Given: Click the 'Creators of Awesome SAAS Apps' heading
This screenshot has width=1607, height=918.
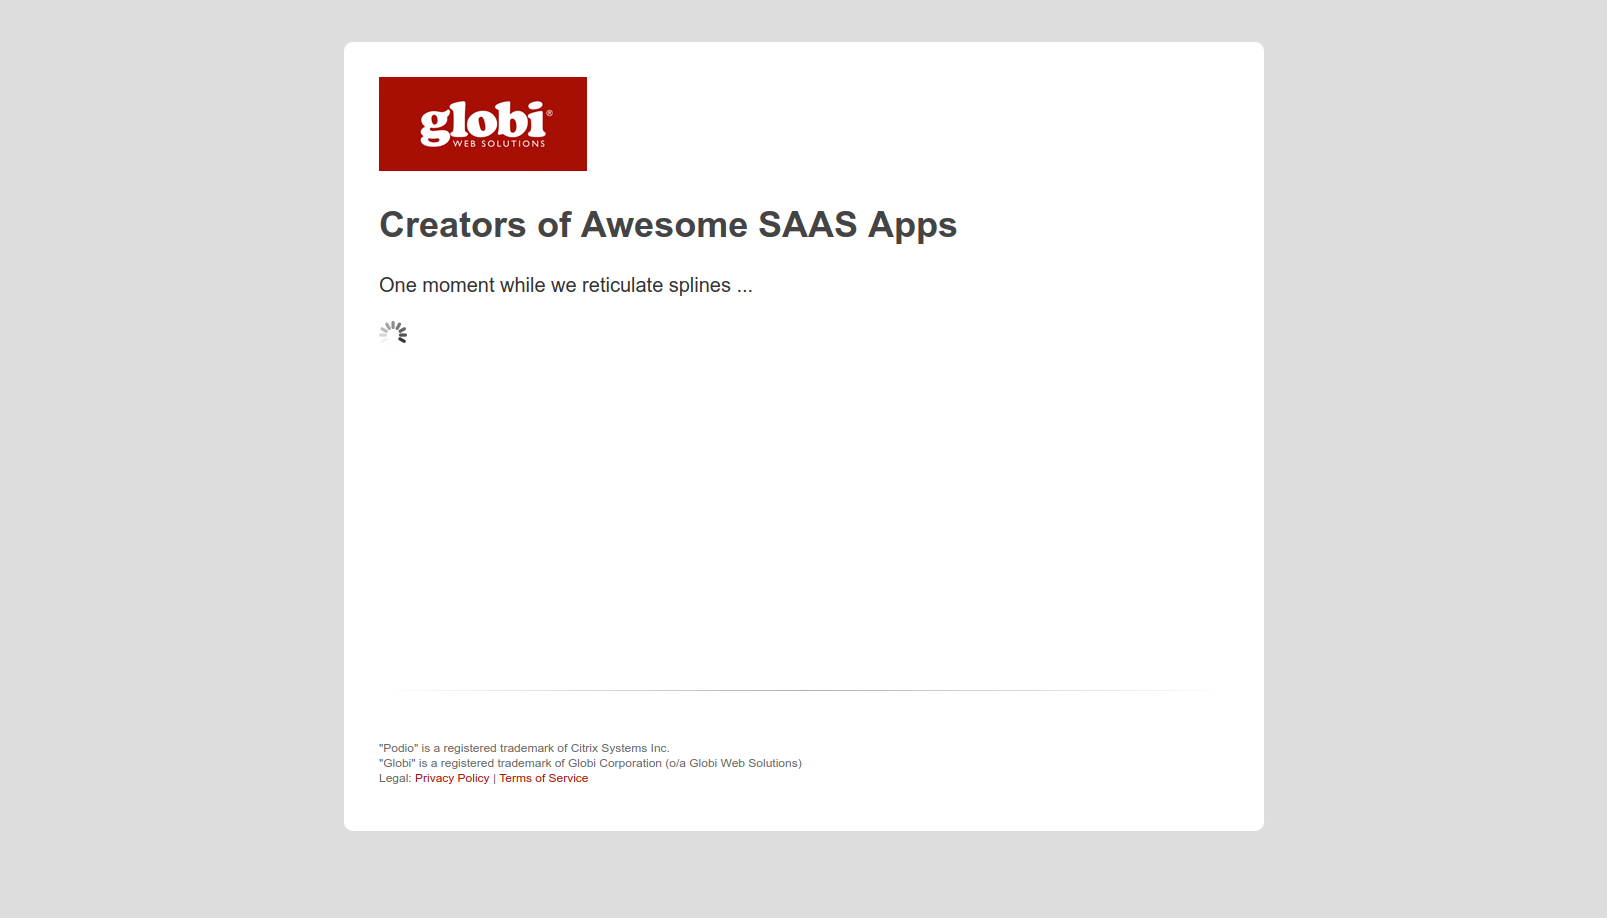Looking at the screenshot, I should tap(668, 225).
